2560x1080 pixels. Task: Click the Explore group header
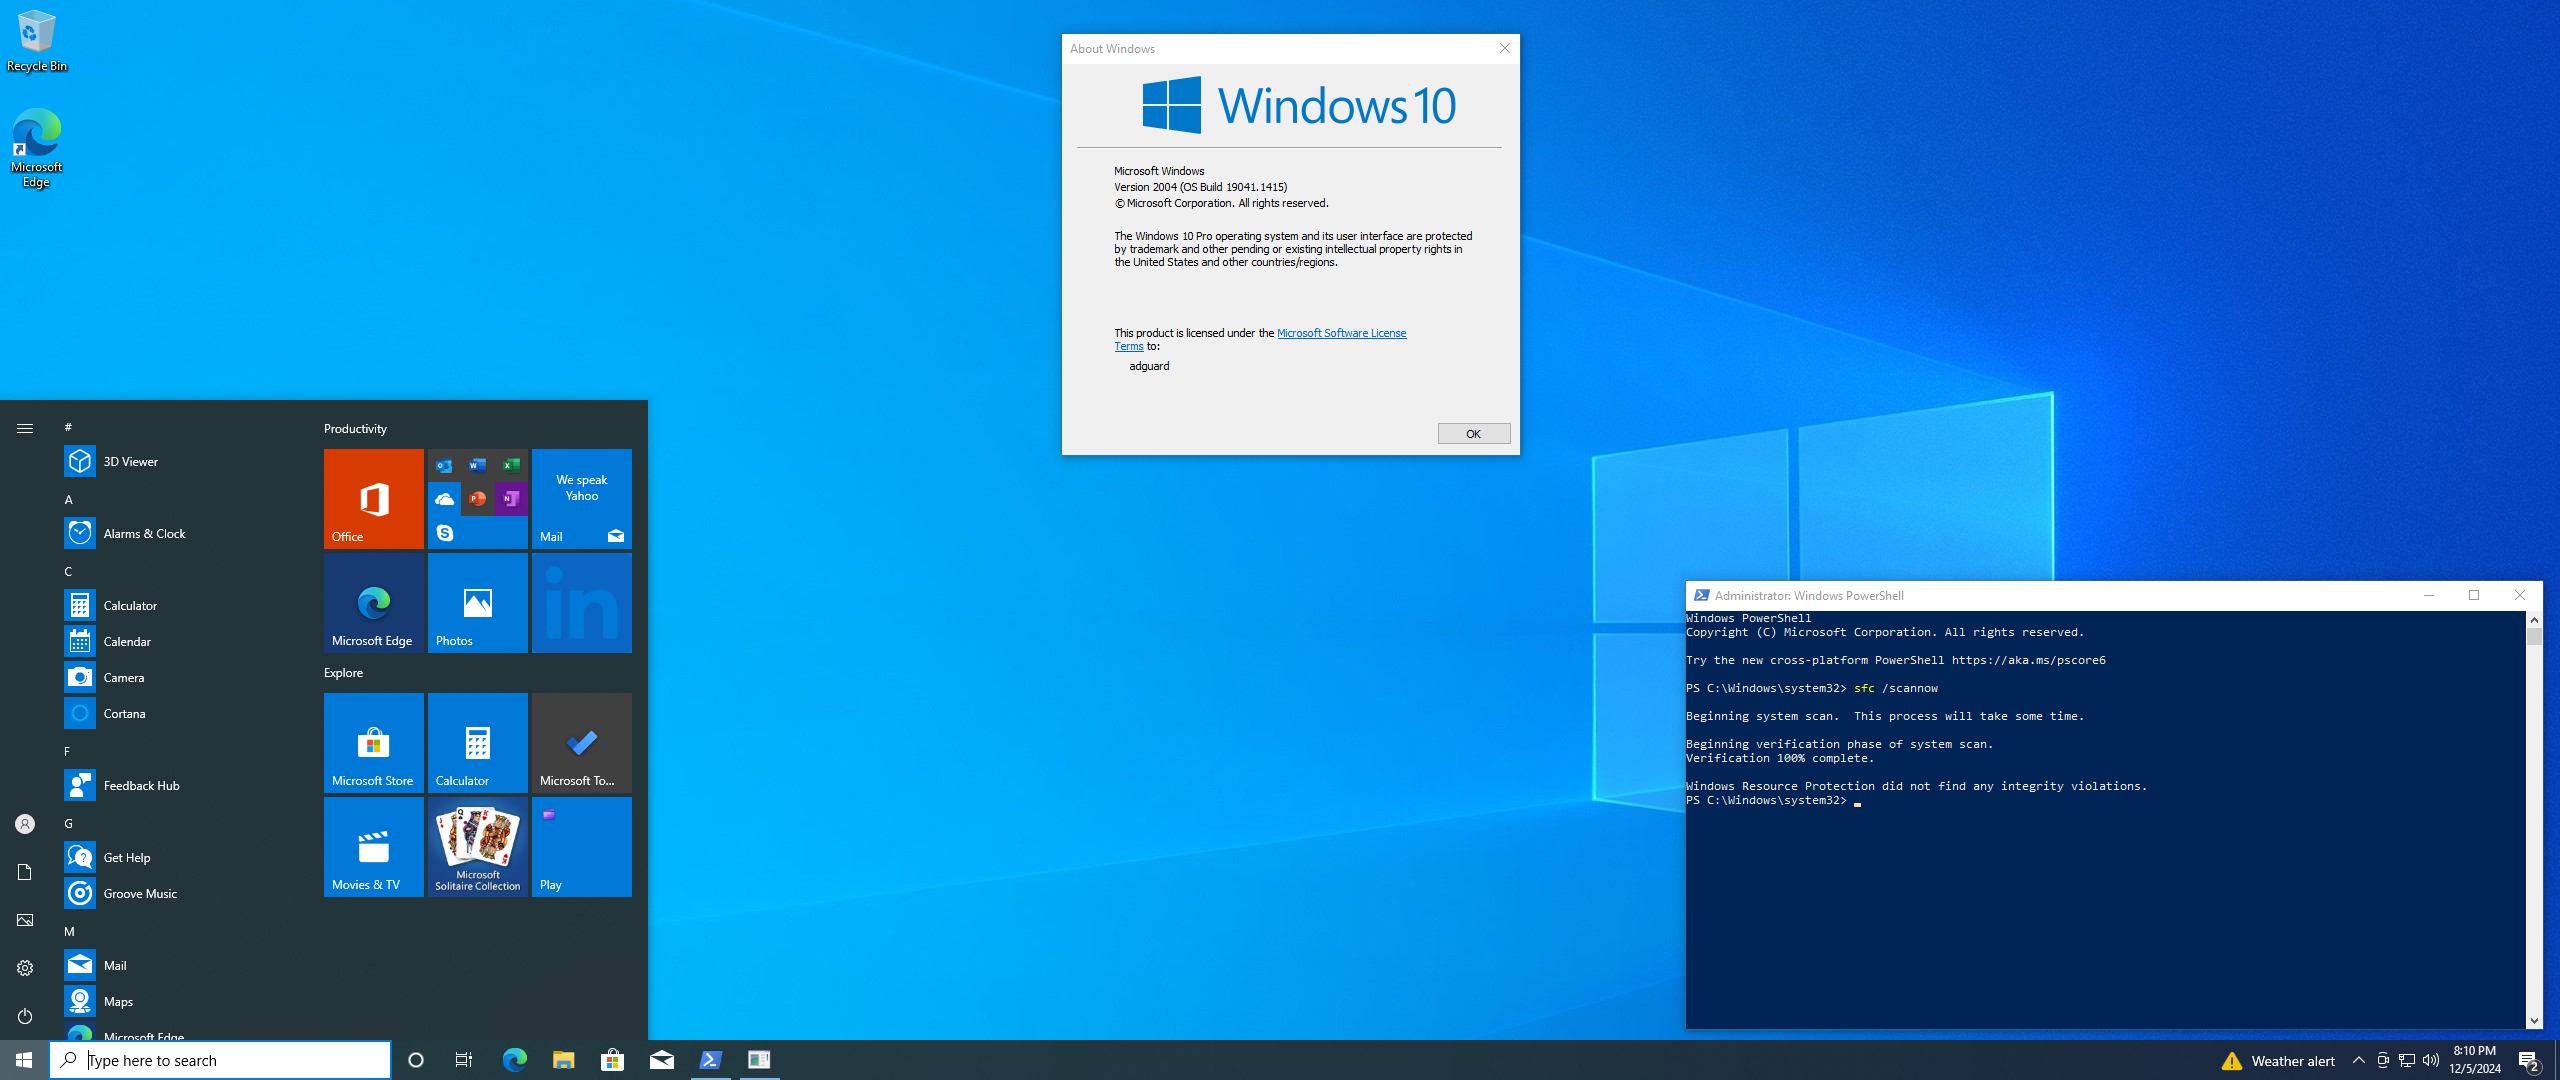coord(343,673)
